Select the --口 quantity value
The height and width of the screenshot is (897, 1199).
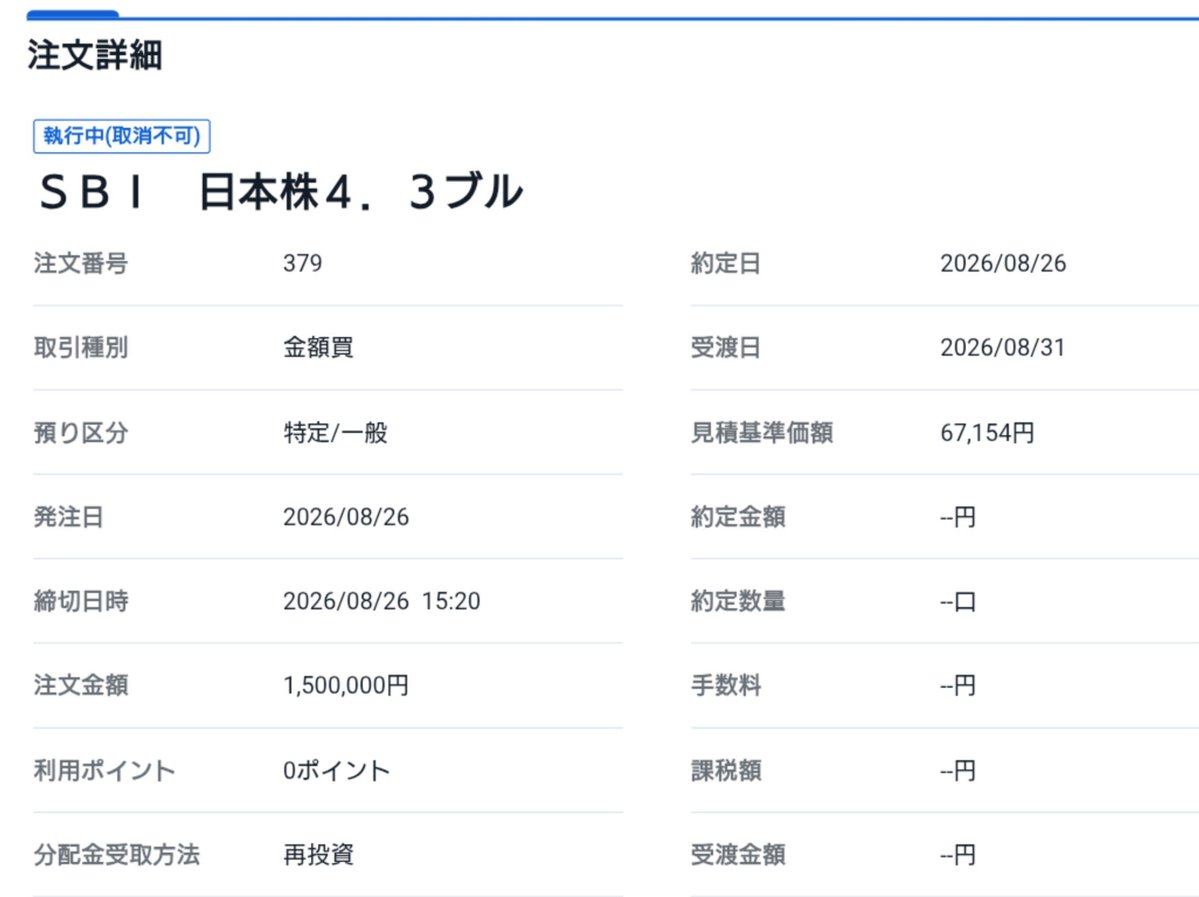(x=957, y=601)
